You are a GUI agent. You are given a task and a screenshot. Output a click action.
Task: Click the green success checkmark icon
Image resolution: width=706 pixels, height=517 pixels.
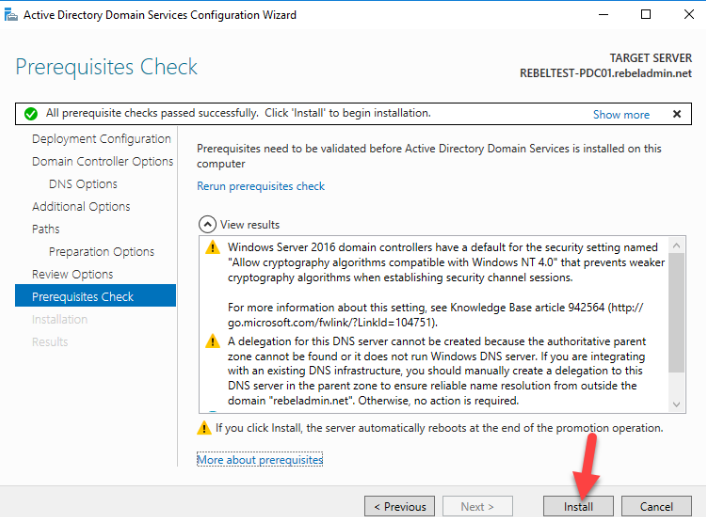(x=31, y=114)
